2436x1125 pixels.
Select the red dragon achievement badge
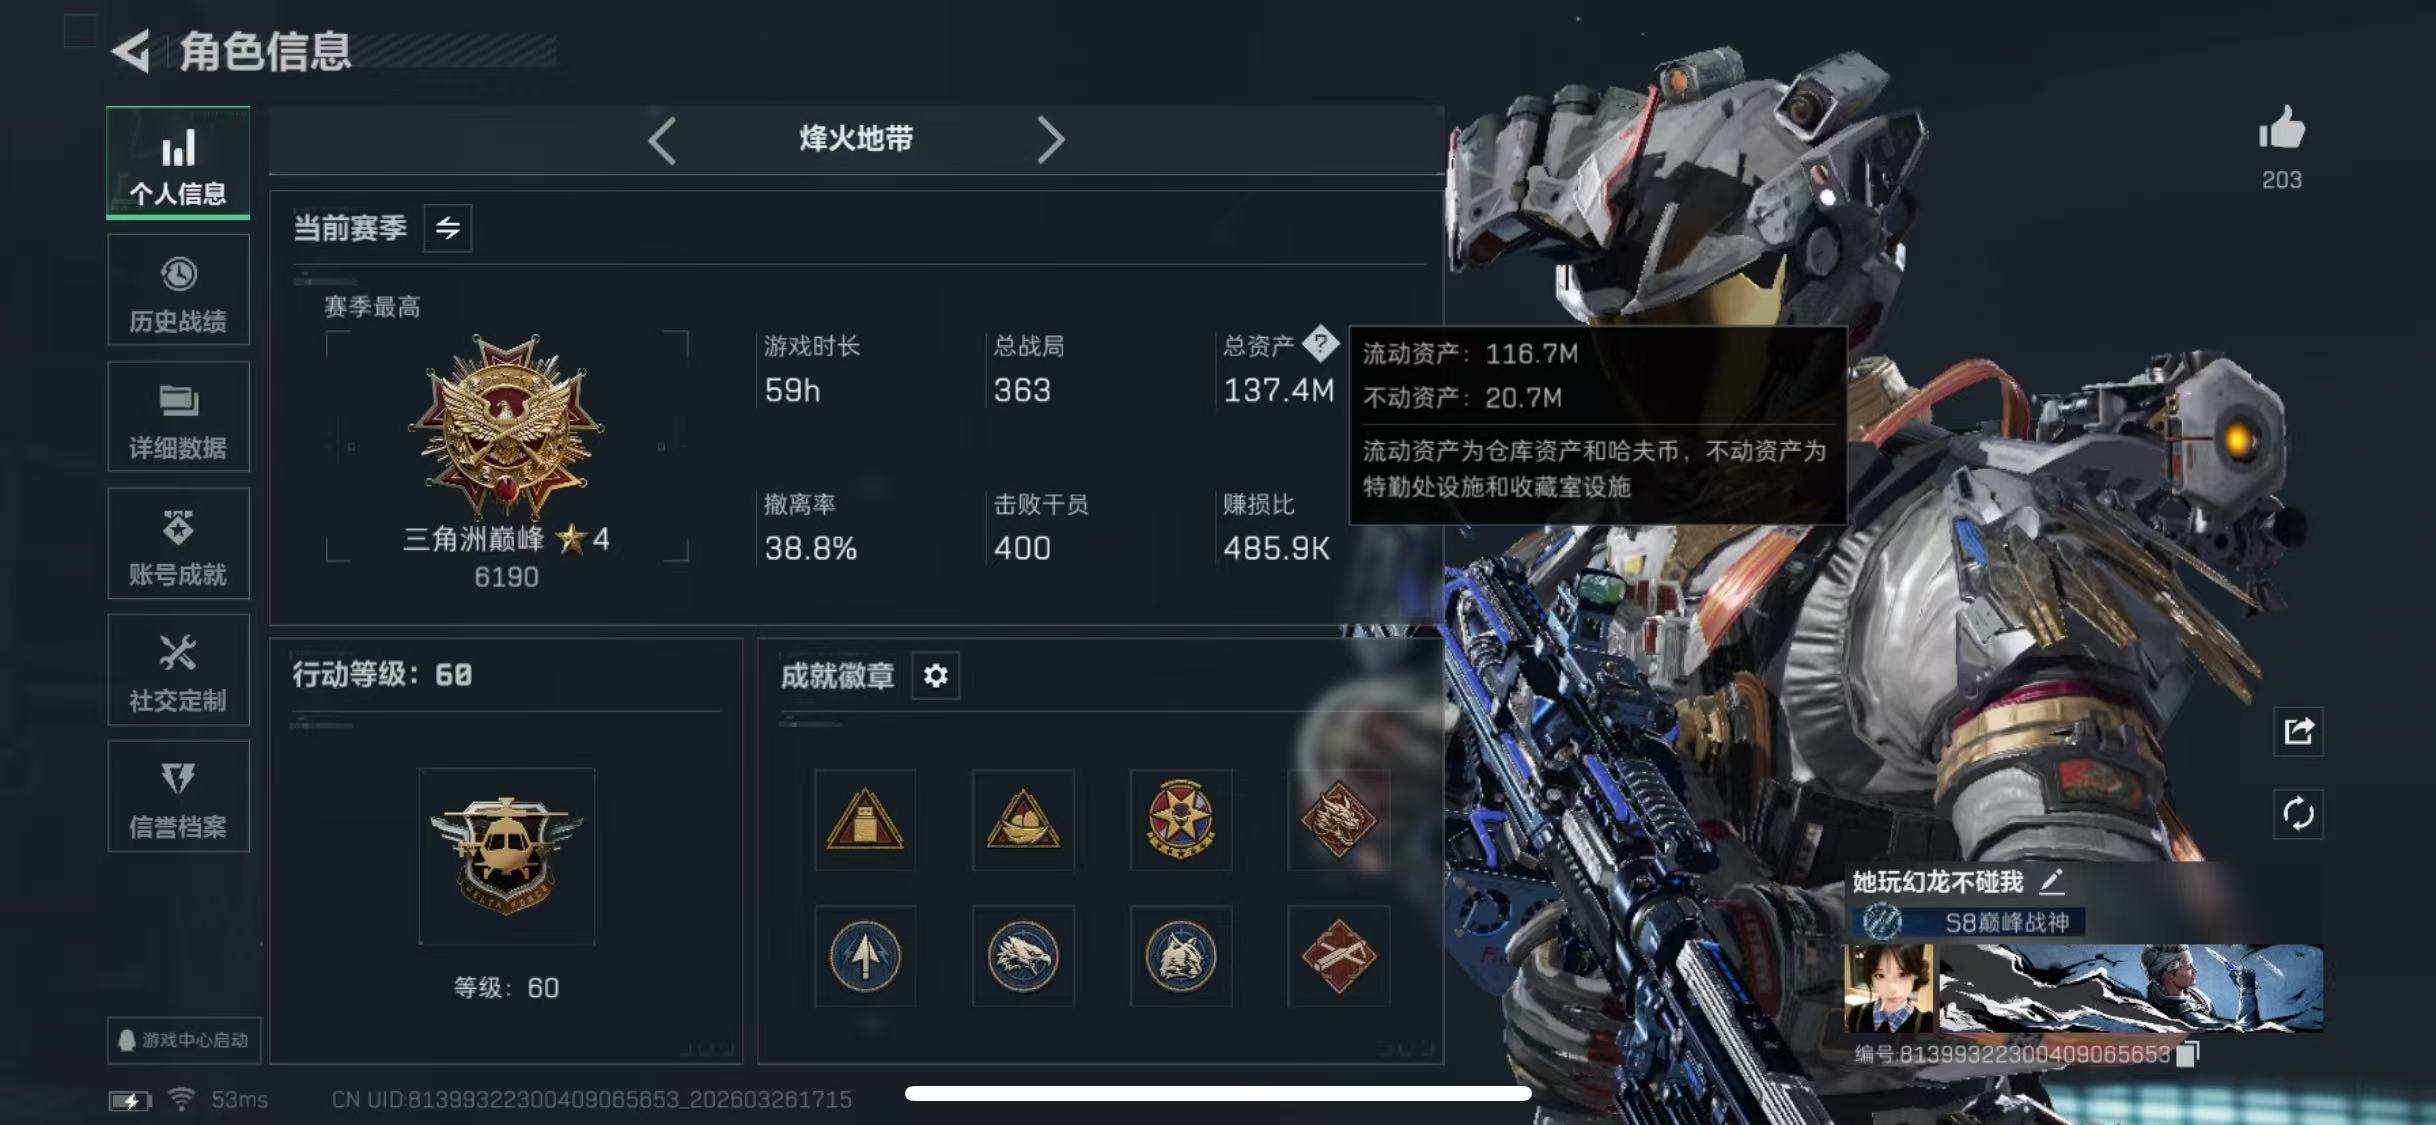1338,820
